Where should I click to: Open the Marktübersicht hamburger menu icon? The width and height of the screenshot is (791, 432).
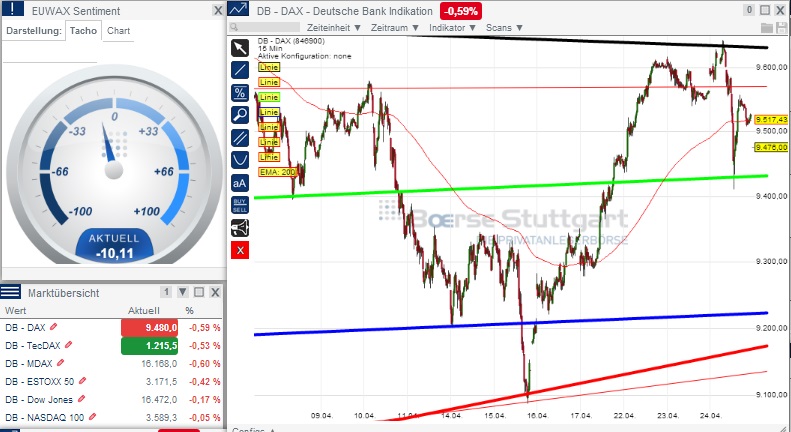click(11, 292)
